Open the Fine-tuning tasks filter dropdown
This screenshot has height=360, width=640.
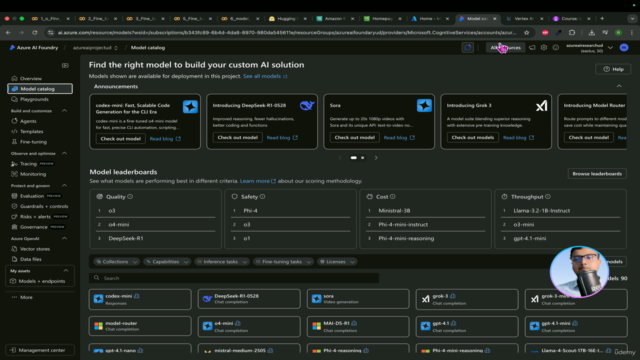(283, 262)
